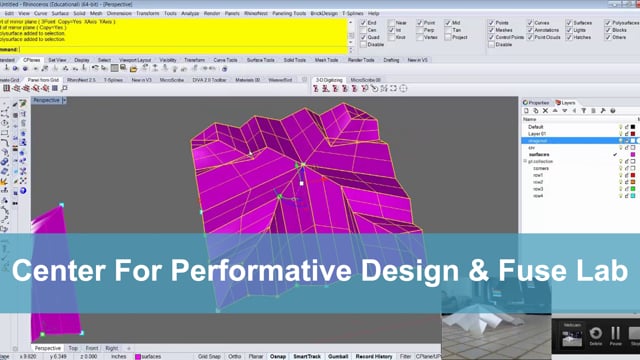640x360 pixels.
Task: Uncheck the Polysurfaces selection filter
Action: 608,23
